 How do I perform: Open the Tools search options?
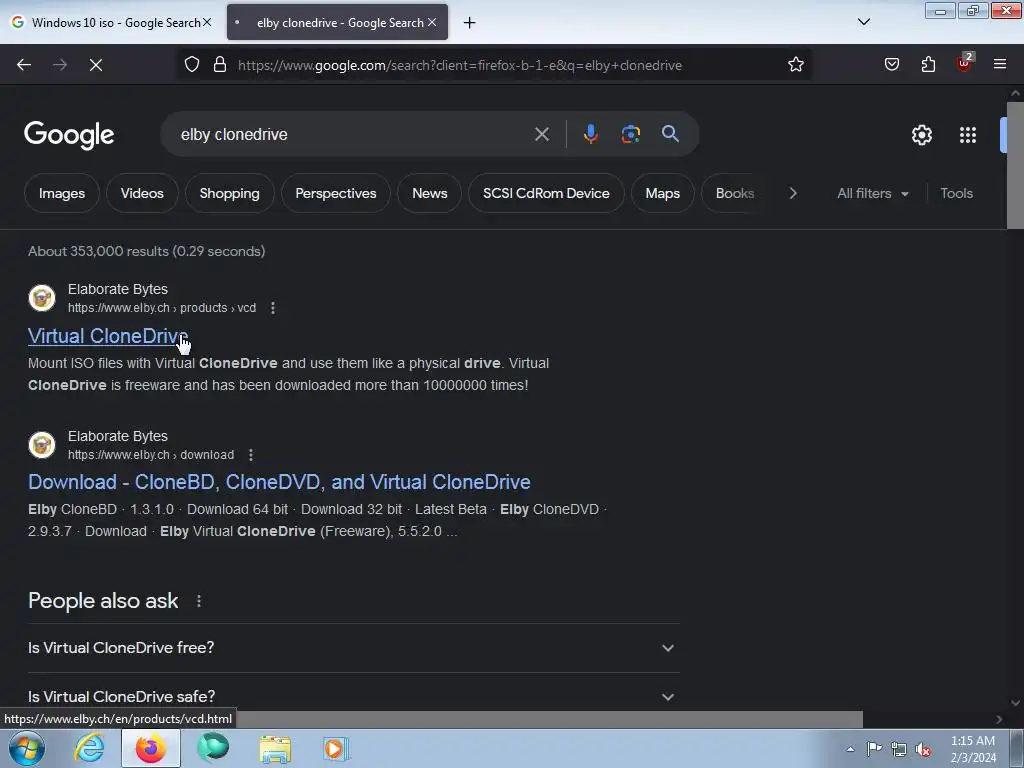coord(956,194)
